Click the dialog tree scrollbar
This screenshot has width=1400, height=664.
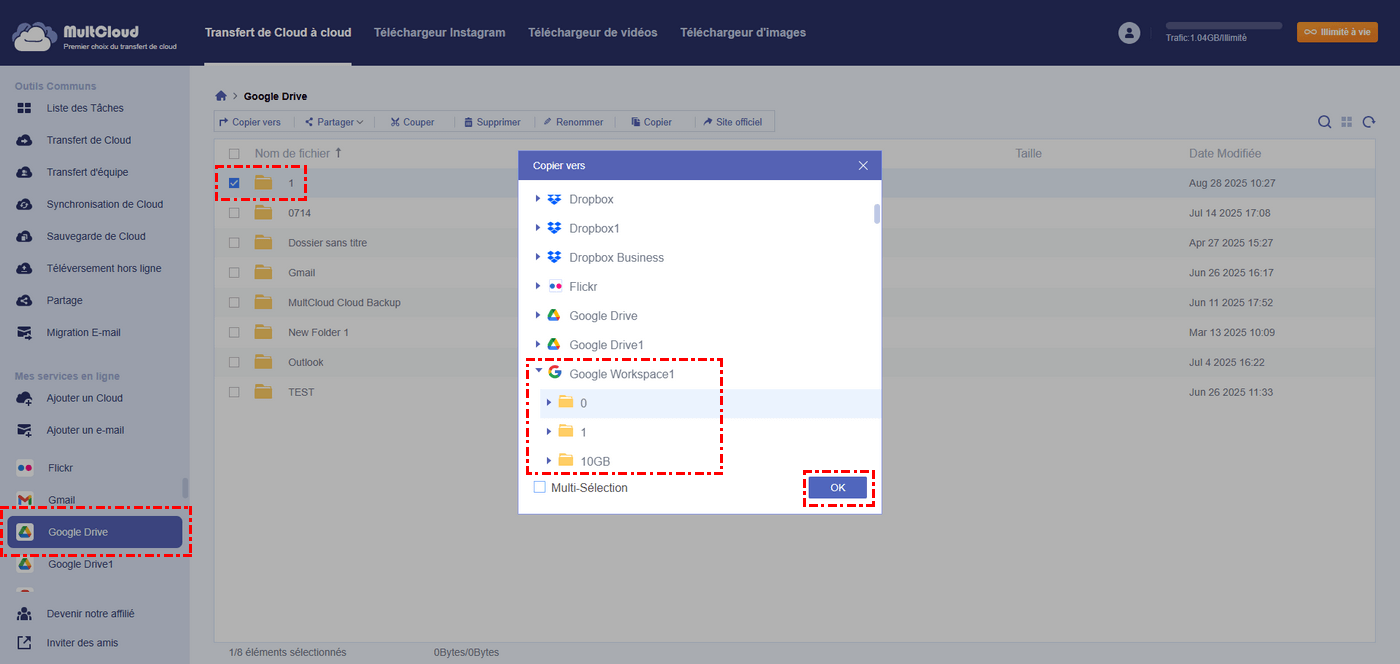point(877,214)
